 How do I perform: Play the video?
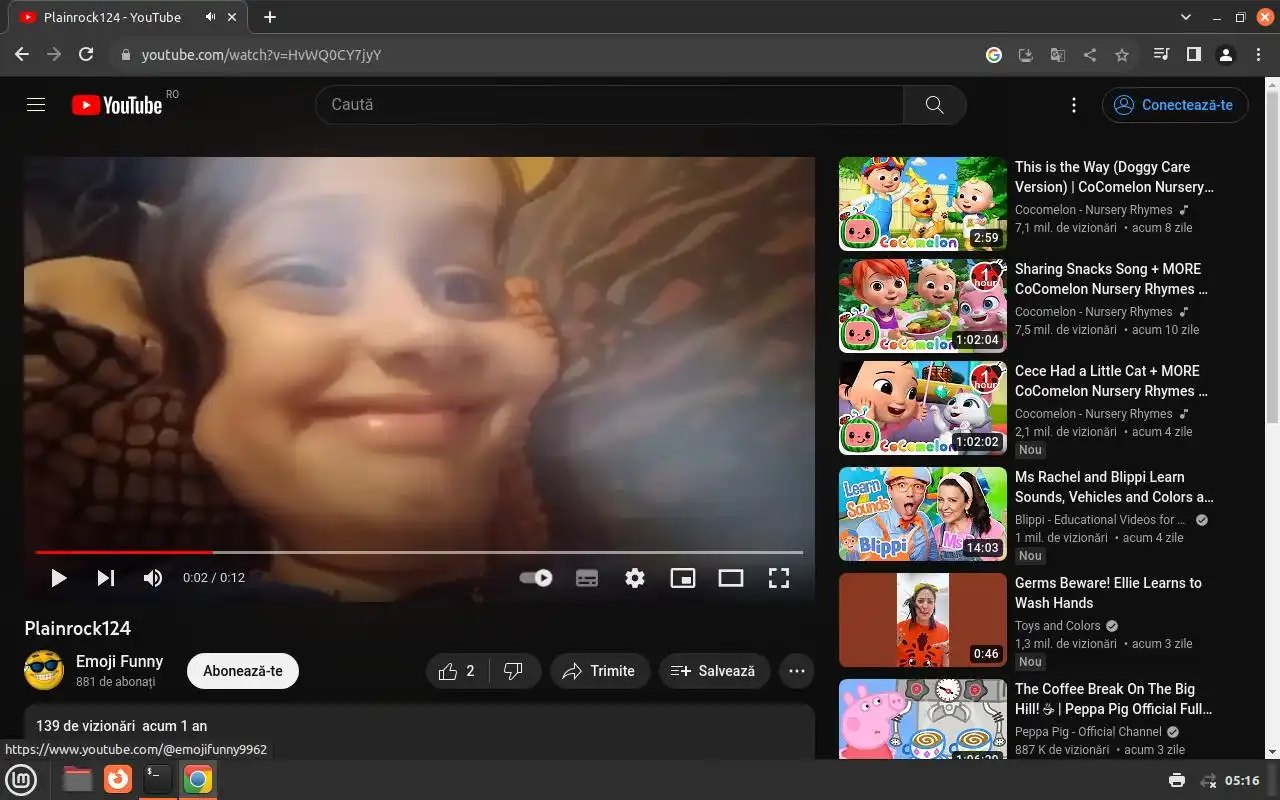point(58,577)
